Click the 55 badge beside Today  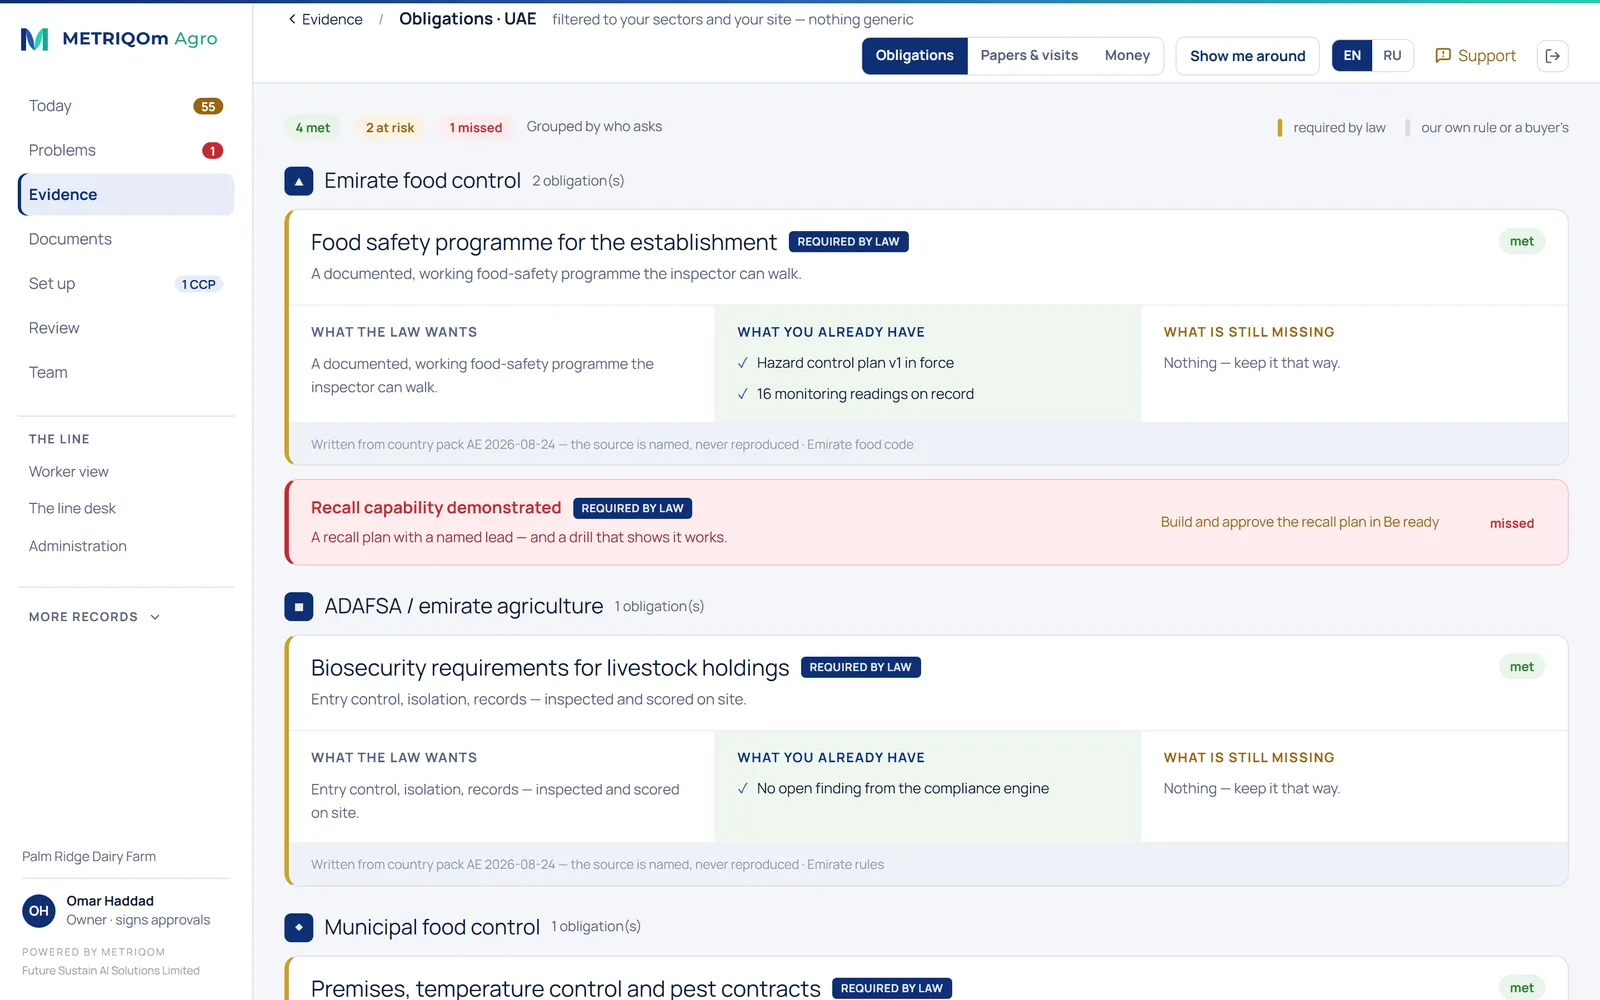[x=208, y=107]
